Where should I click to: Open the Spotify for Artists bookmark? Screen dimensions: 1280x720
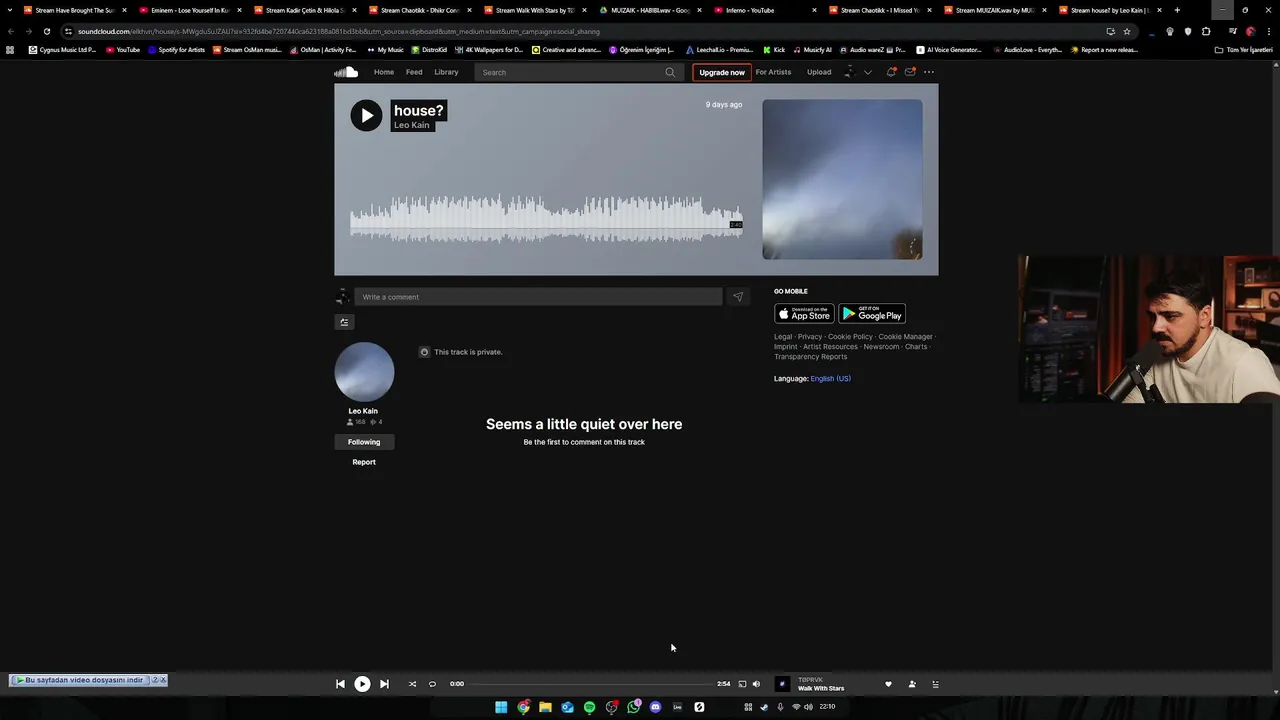point(176,50)
